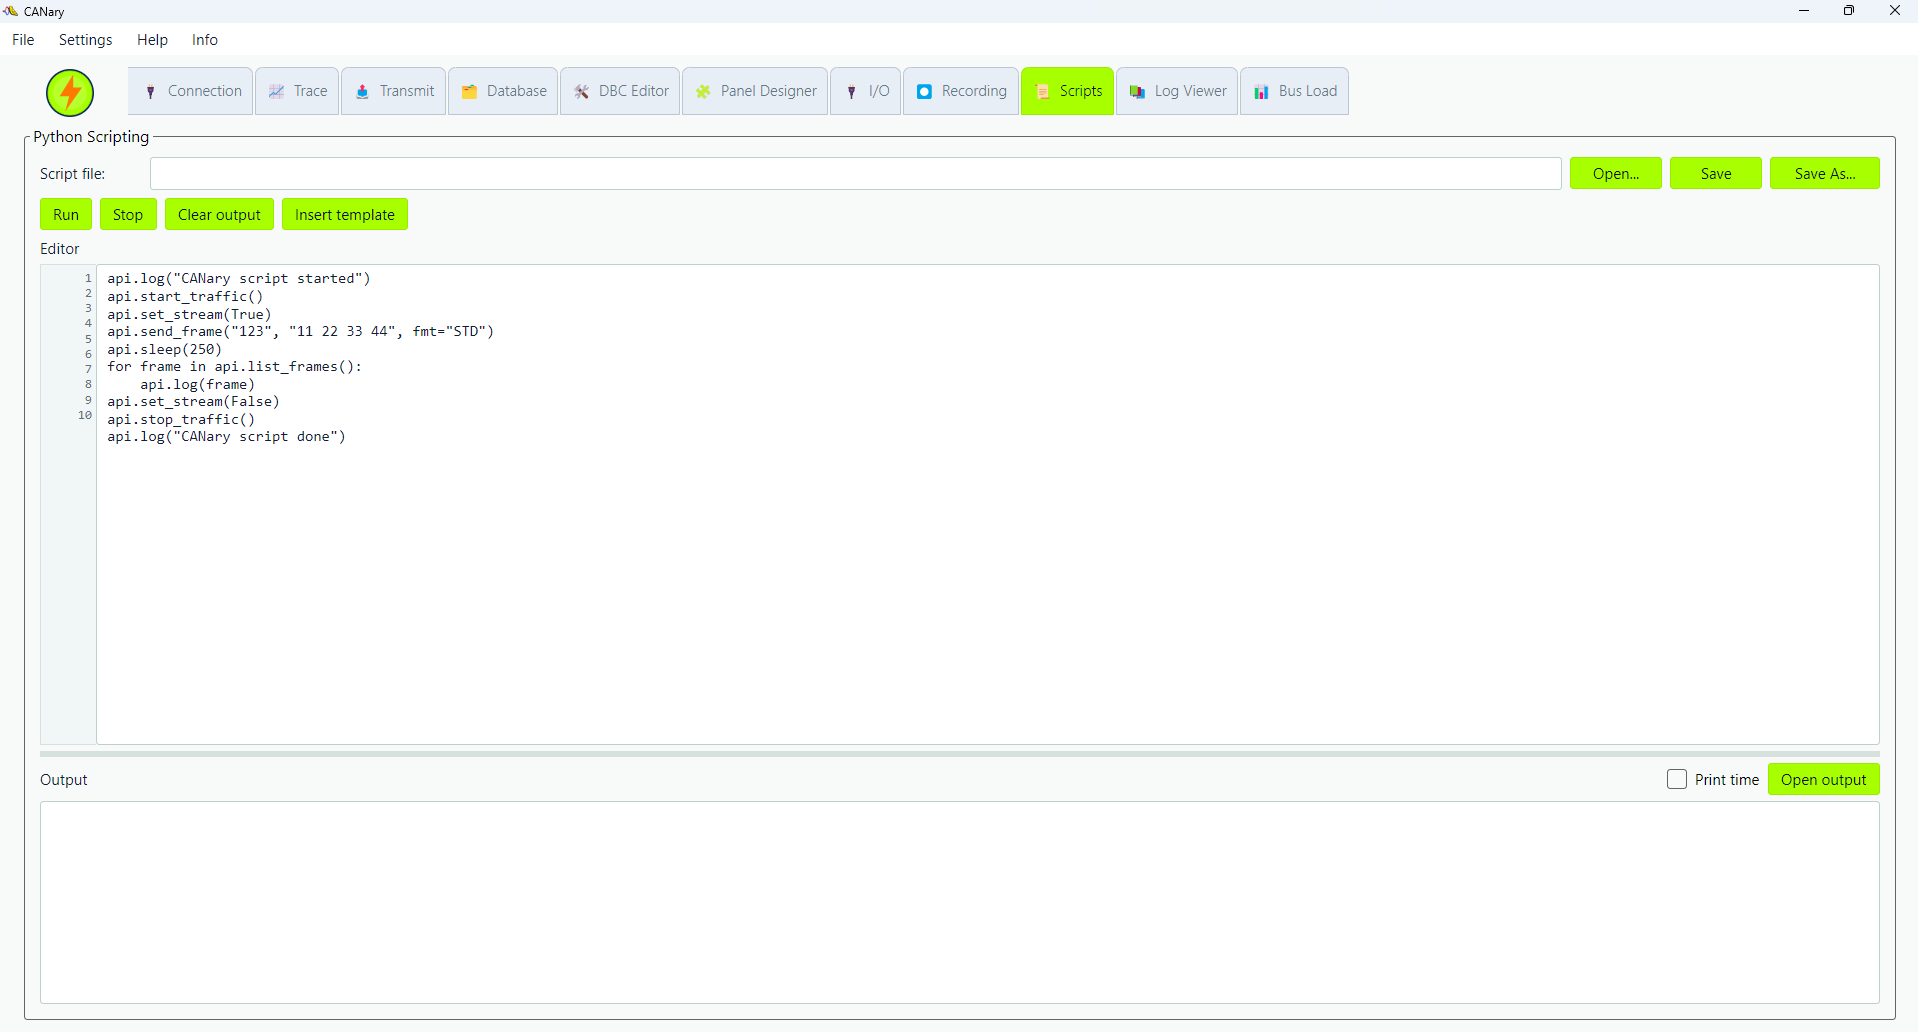Click the Save button

1716,173
